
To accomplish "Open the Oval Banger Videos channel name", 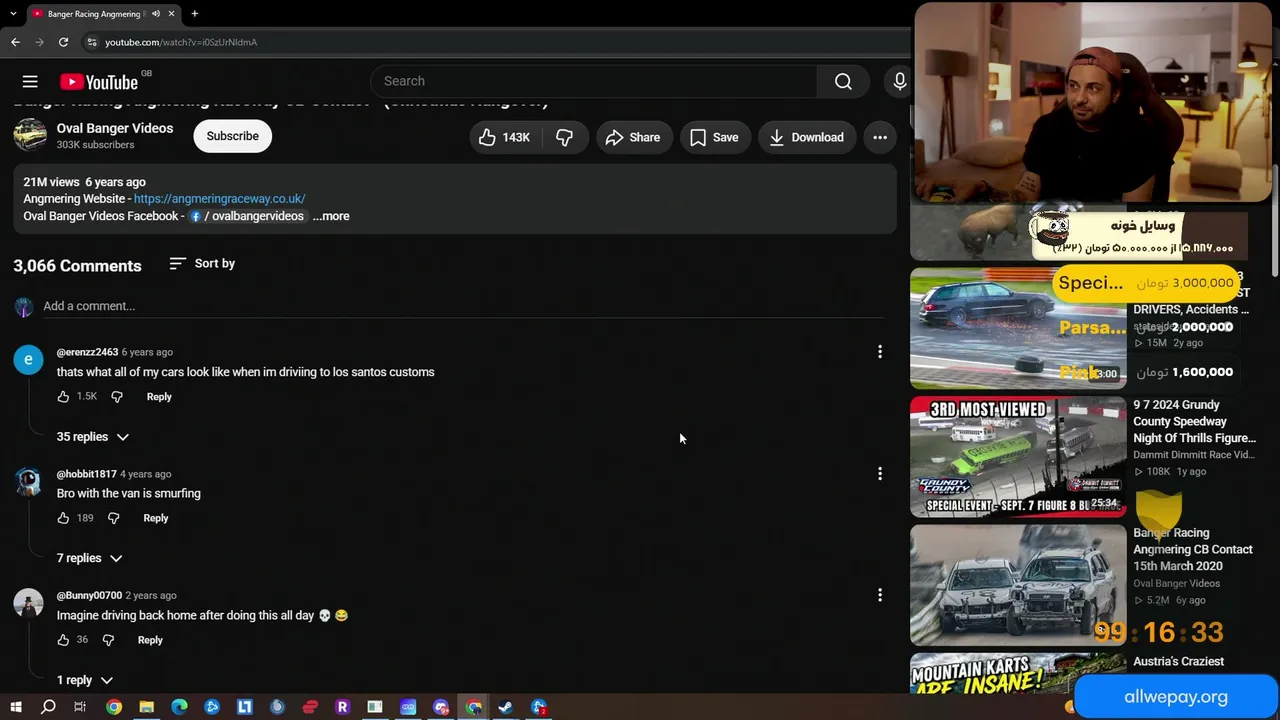I will [x=115, y=128].
